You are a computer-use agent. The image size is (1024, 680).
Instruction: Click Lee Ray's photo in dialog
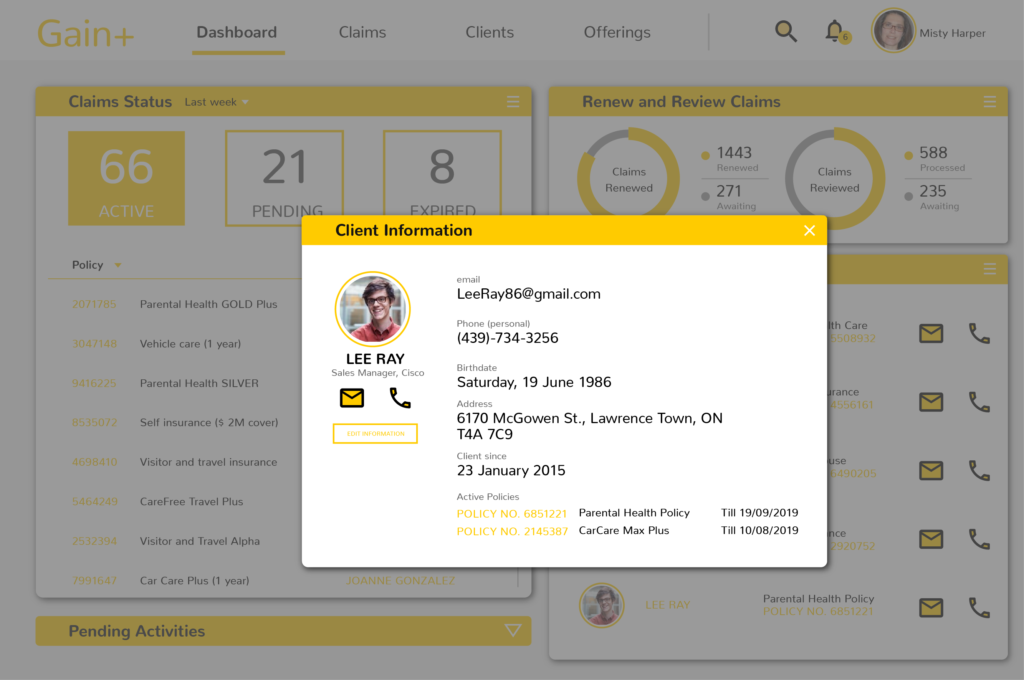pyautogui.click(x=373, y=309)
